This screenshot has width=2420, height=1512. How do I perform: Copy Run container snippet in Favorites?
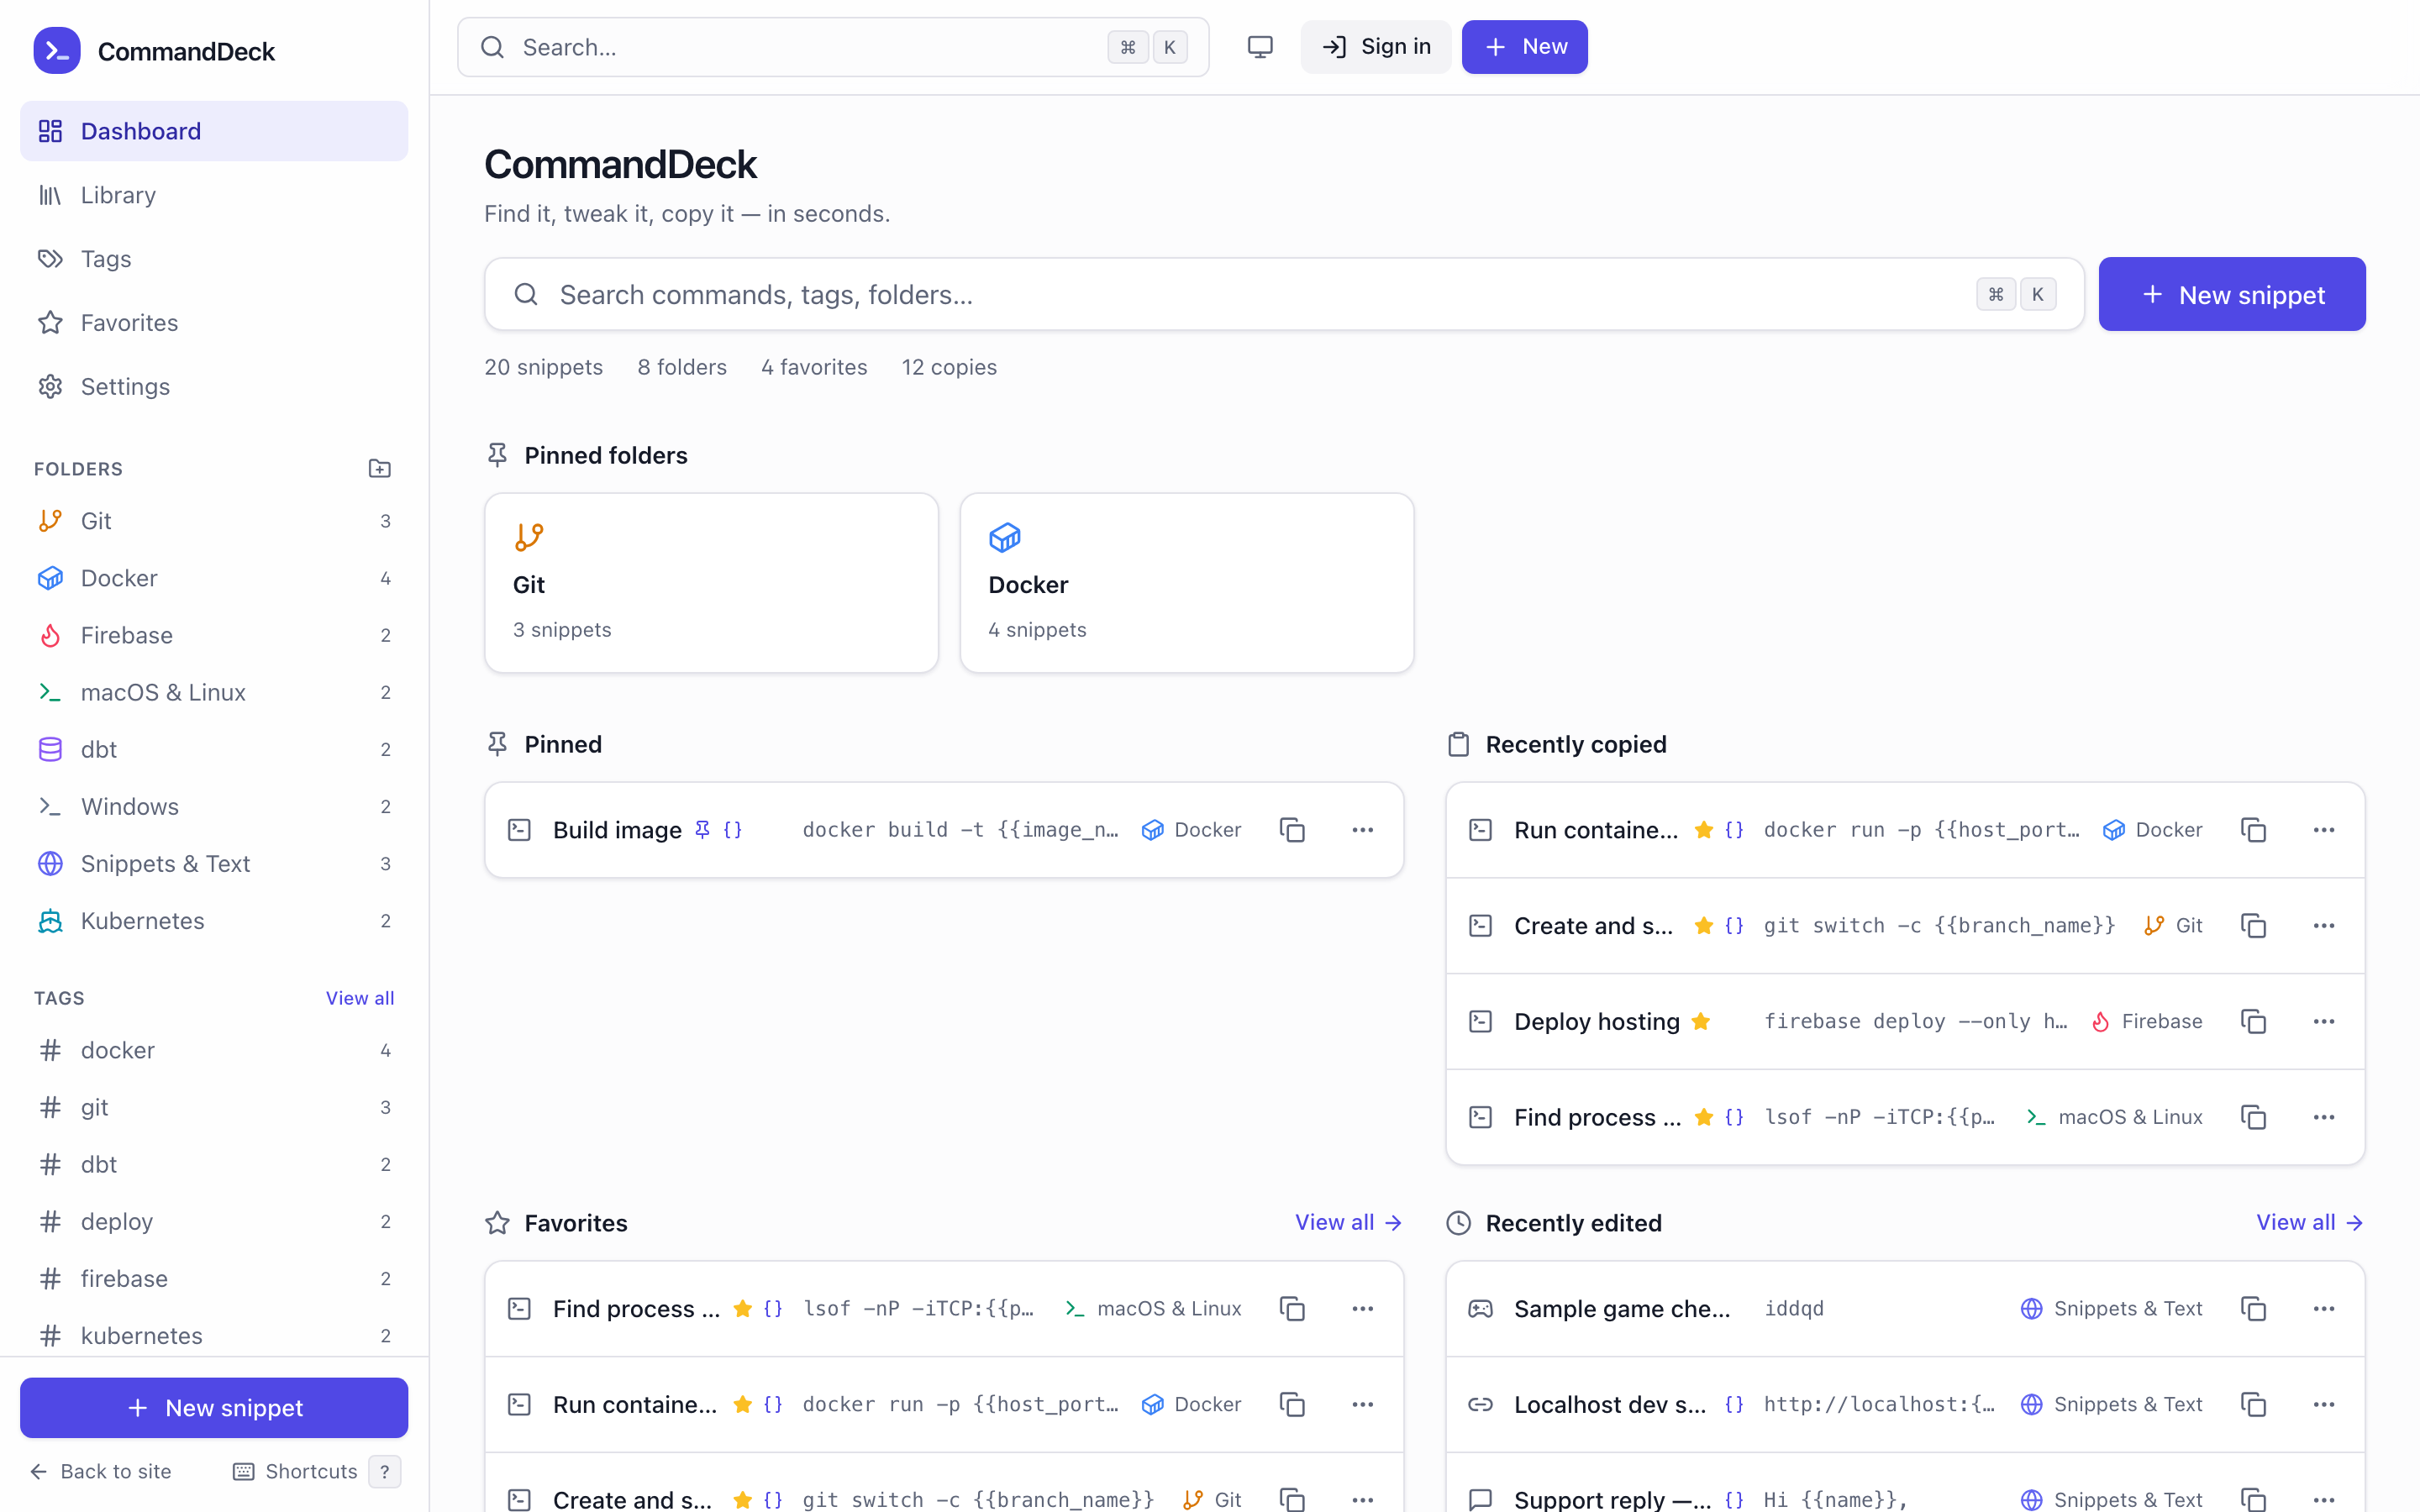click(x=1292, y=1405)
